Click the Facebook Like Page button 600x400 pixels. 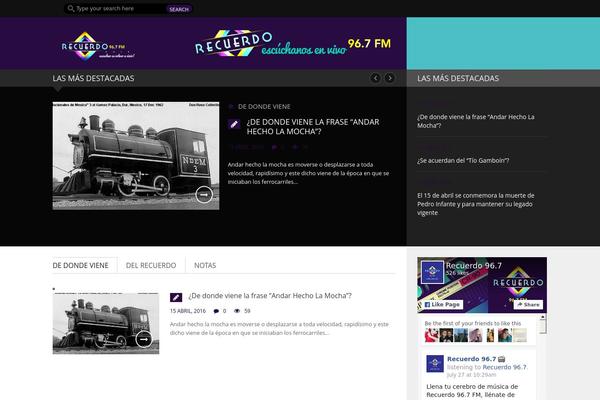(442, 305)
